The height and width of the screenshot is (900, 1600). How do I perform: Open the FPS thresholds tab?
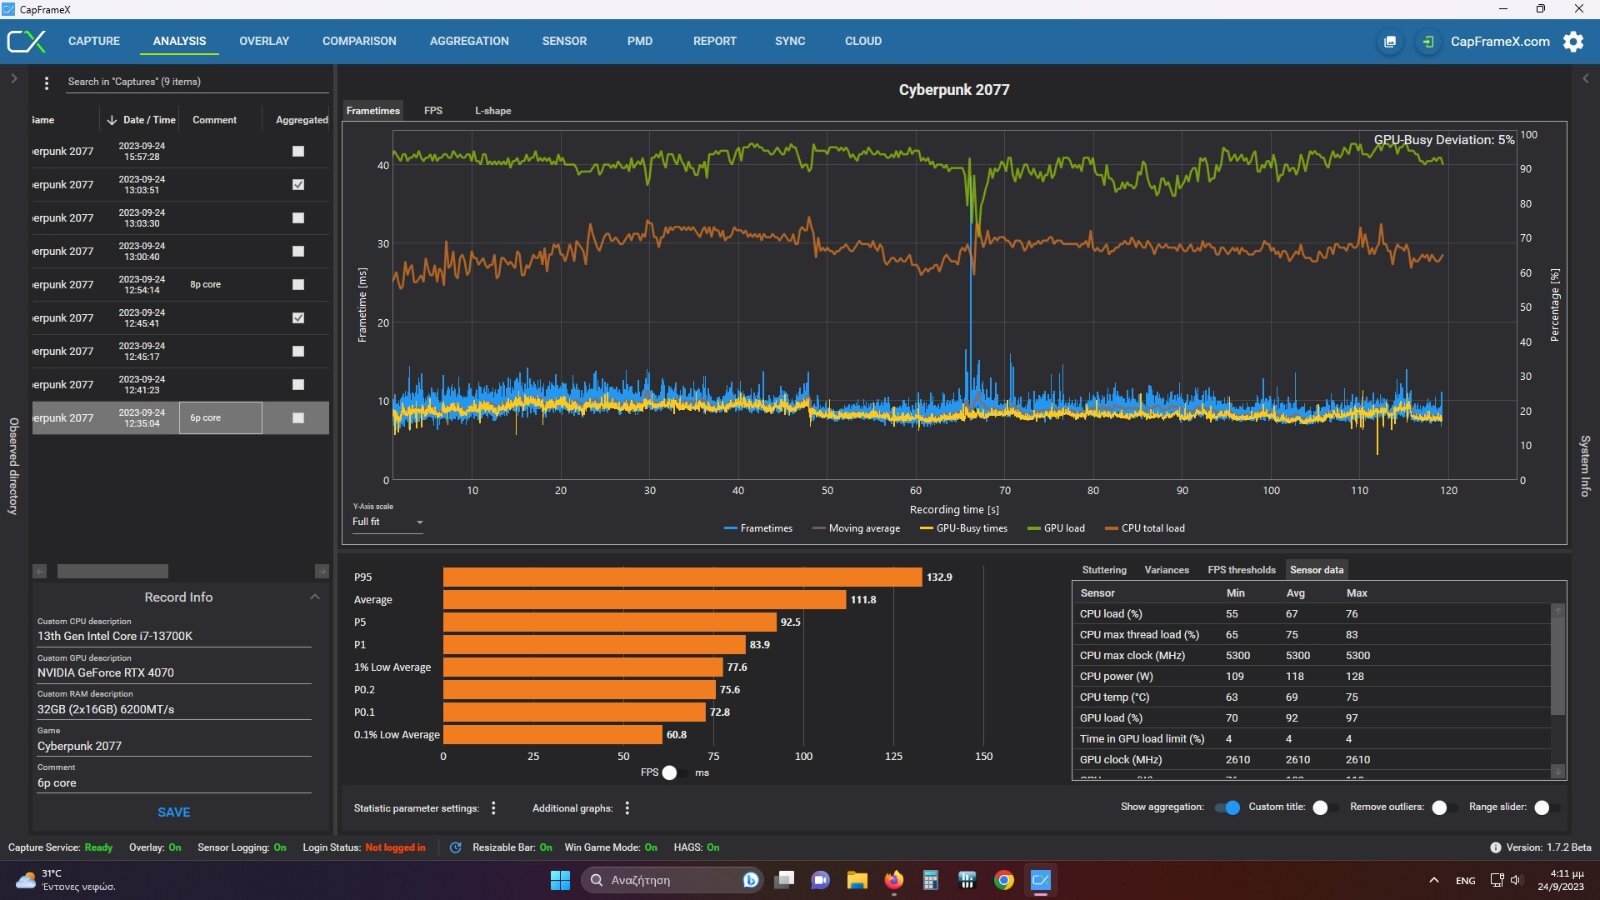click(1242, 570)
